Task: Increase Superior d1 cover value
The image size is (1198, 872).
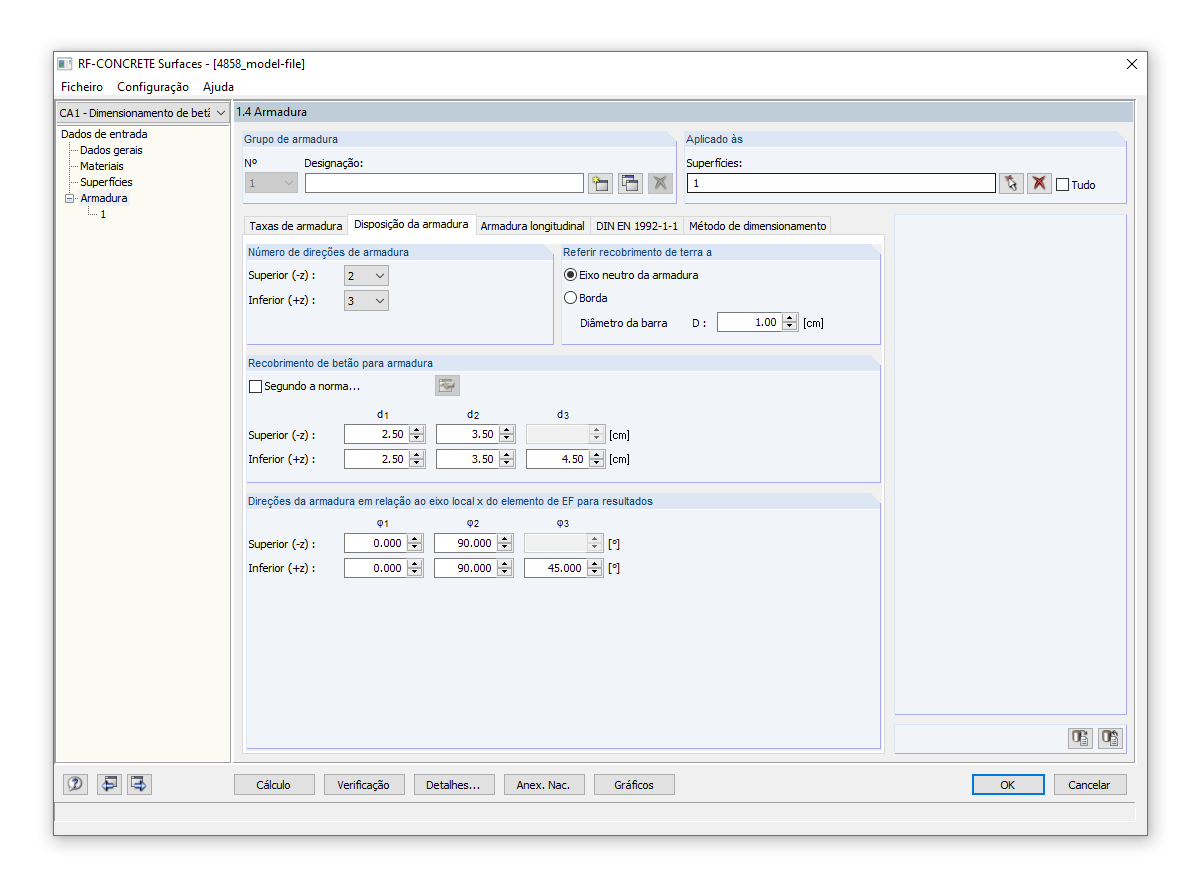Action: click(x=416, y=430)
